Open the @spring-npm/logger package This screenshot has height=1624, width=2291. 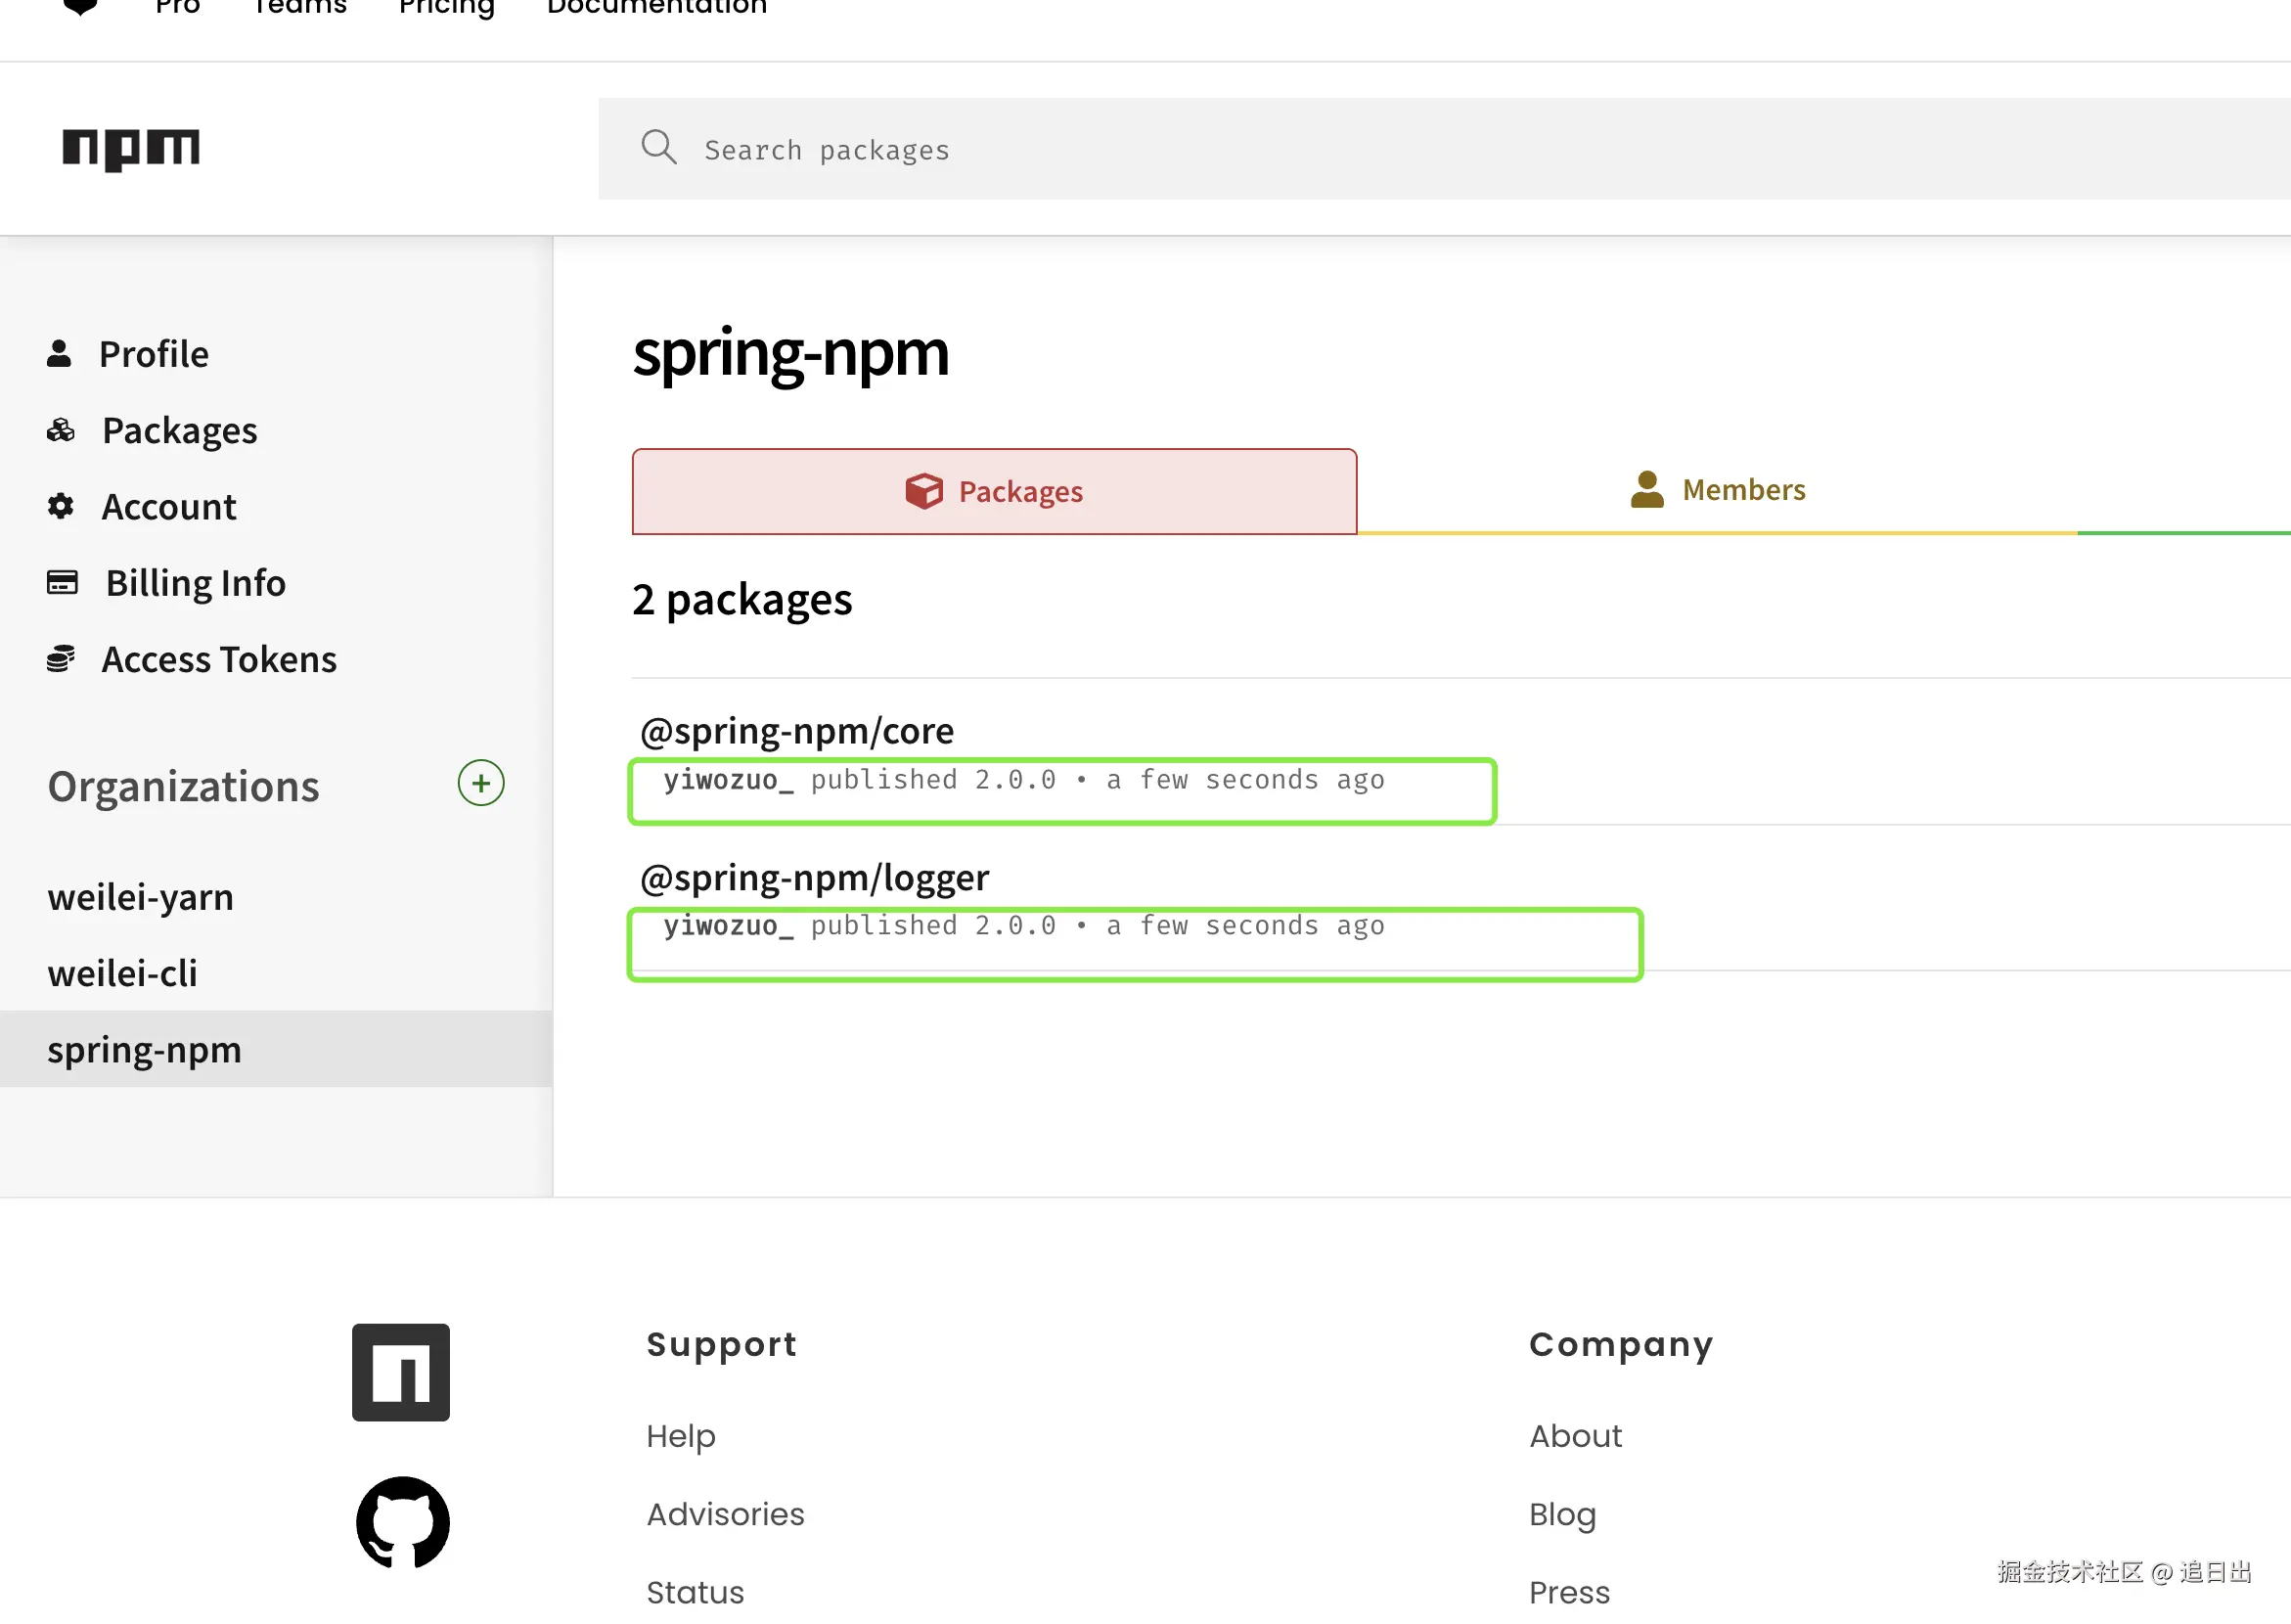coord(815,877)
